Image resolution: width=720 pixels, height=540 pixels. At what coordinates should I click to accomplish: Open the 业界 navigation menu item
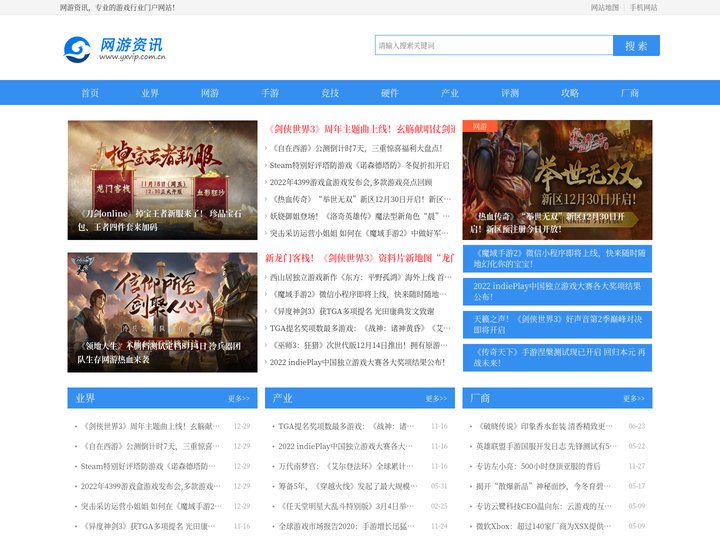[150, 93]
